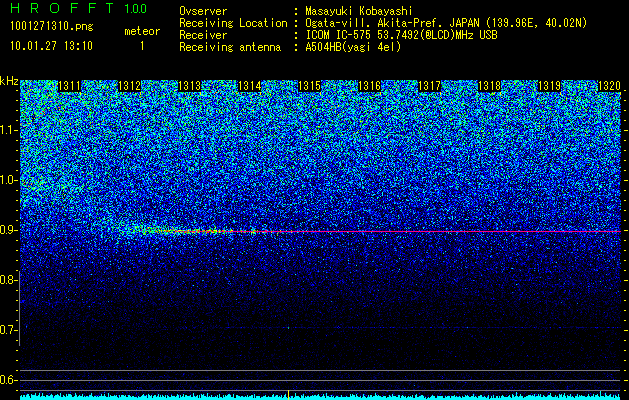Click the filename 1001271310.png
Screen dimensions: 629x400
(52, 27)
